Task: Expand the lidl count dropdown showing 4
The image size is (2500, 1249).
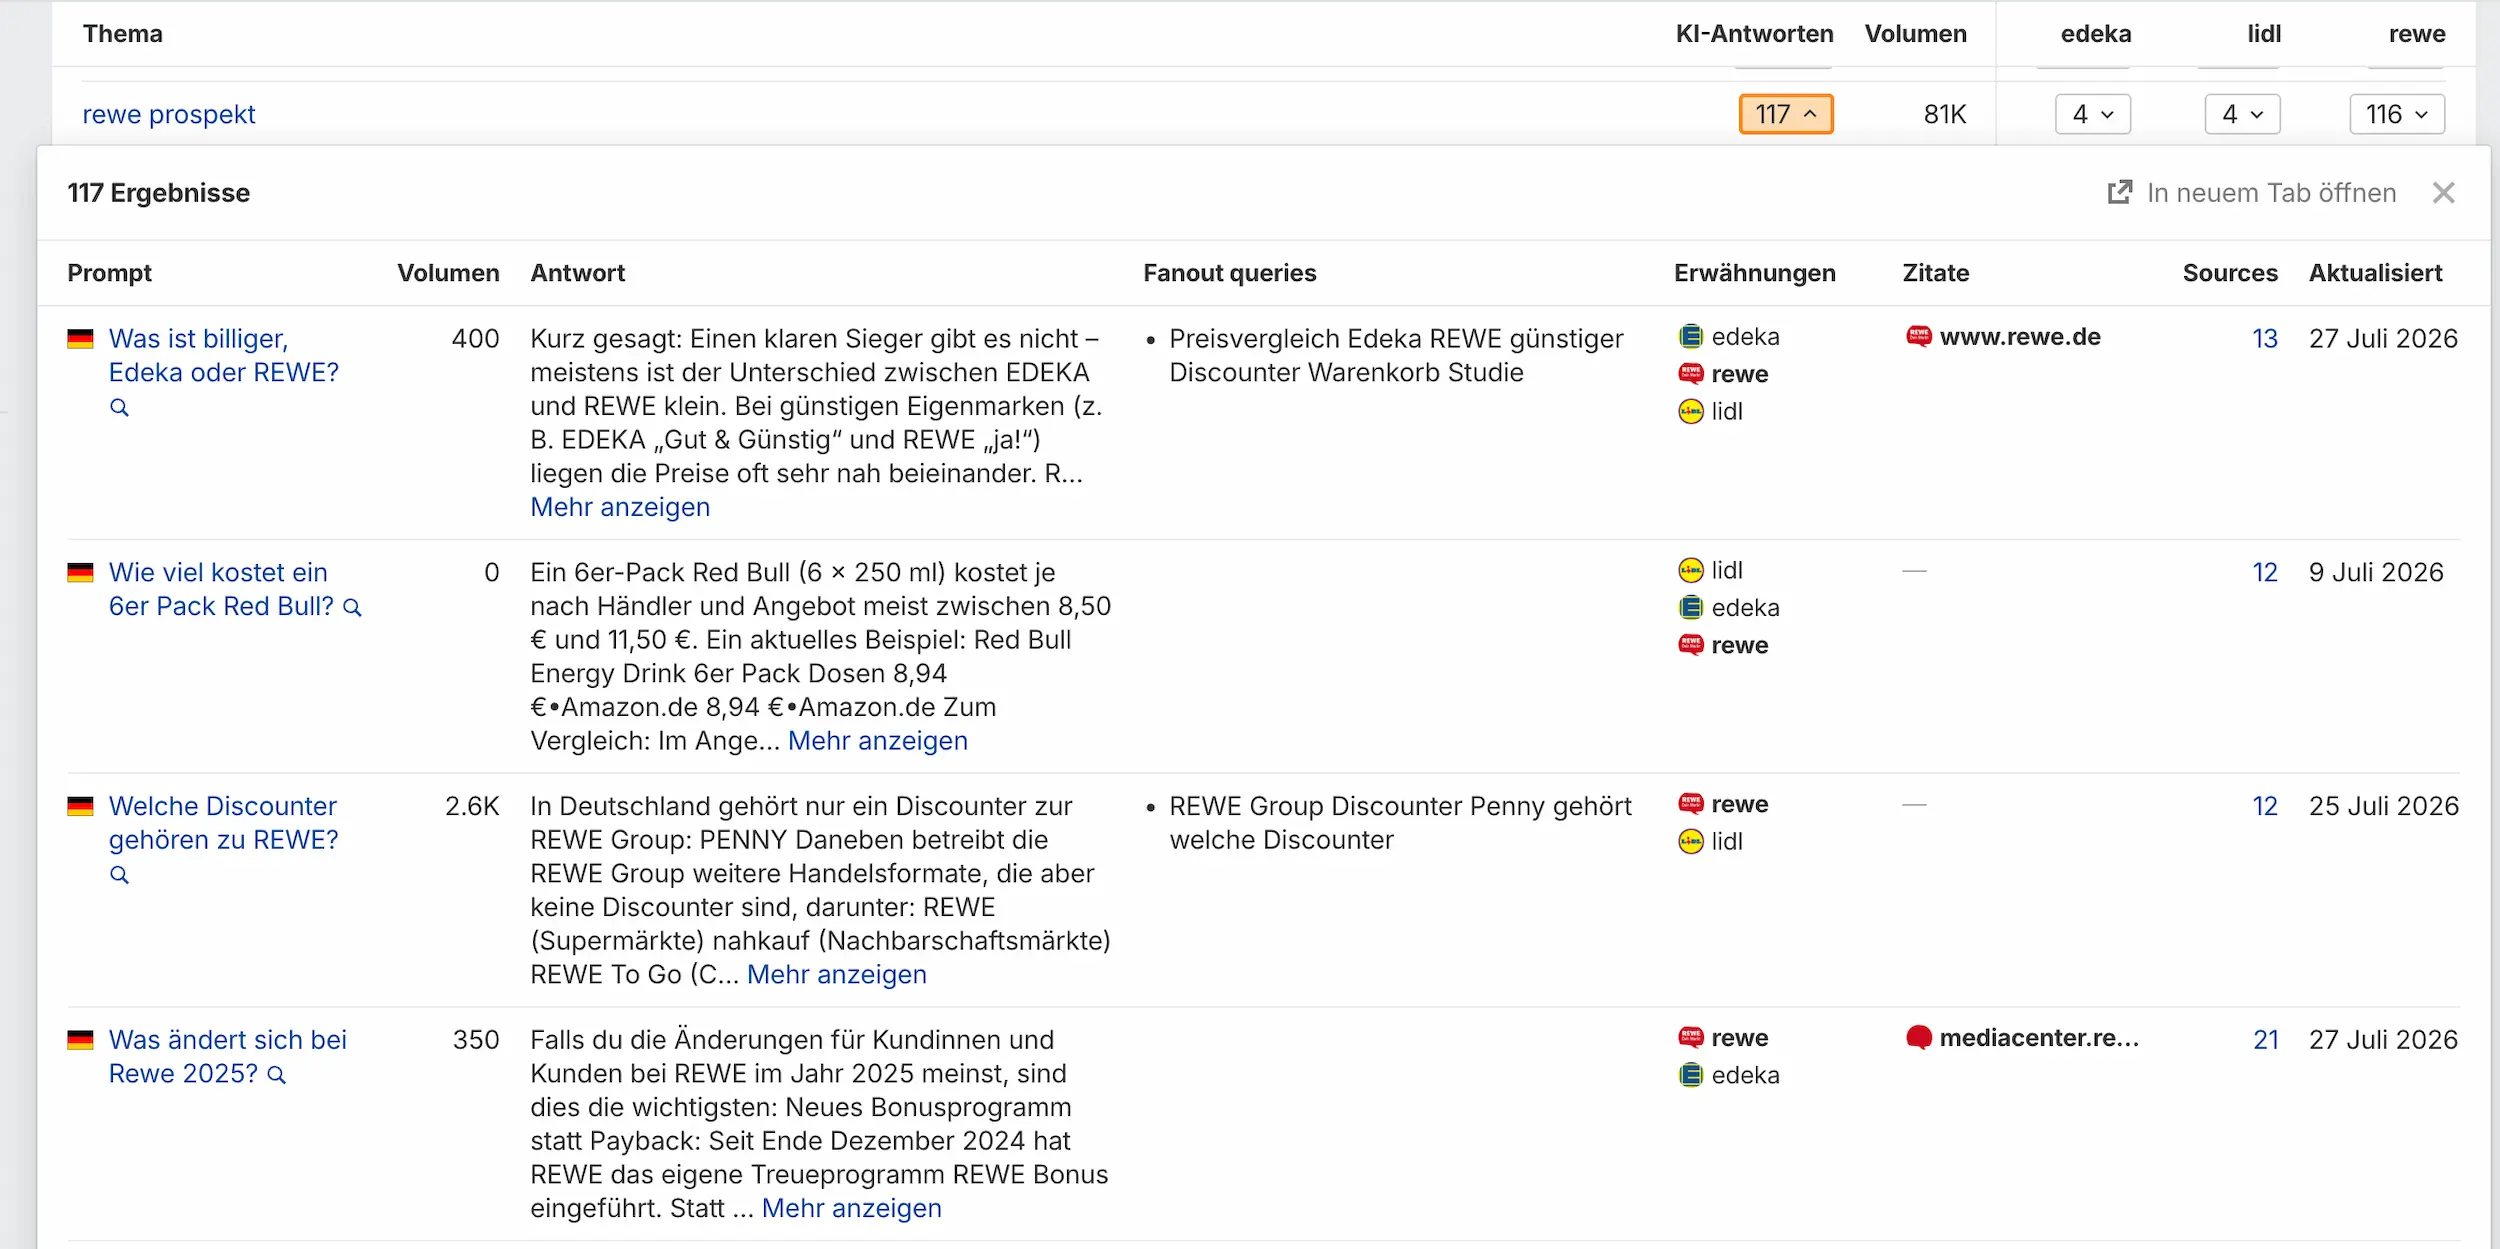Action: tap(2242, 114)
